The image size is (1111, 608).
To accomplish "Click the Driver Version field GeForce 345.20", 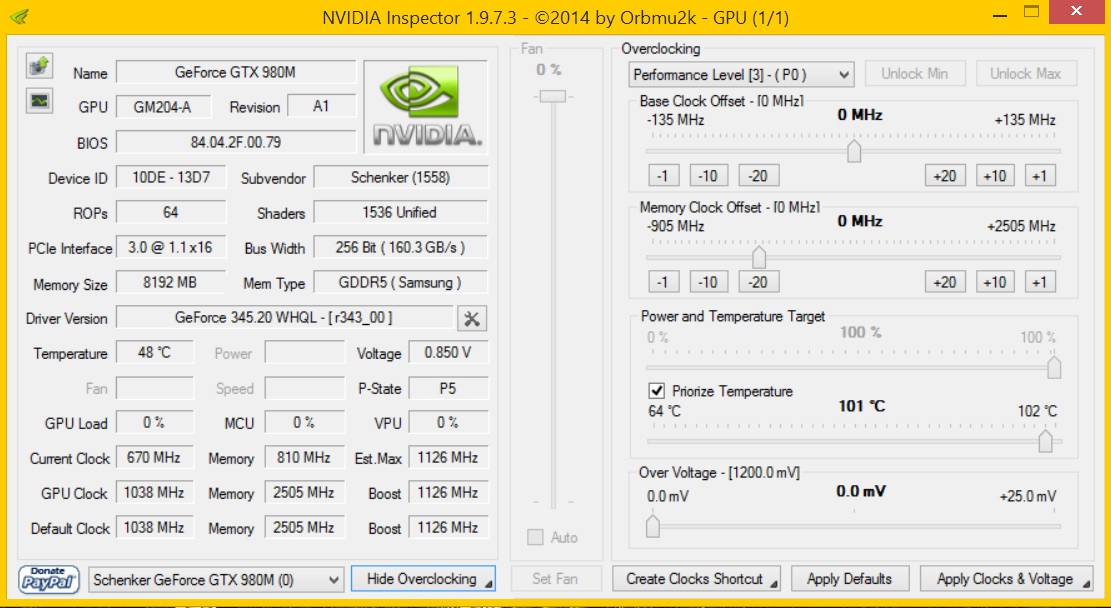I will point(284,317).
